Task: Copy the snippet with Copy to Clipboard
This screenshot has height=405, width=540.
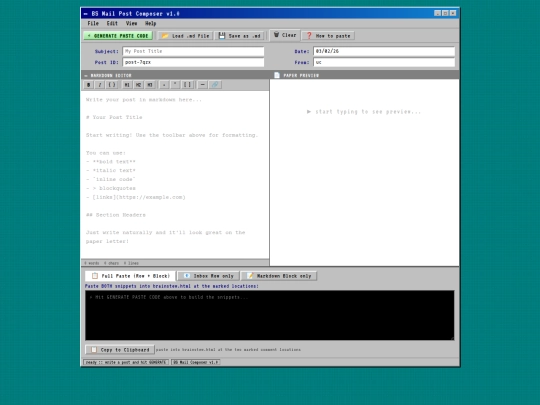Action: tap(120, 350)
